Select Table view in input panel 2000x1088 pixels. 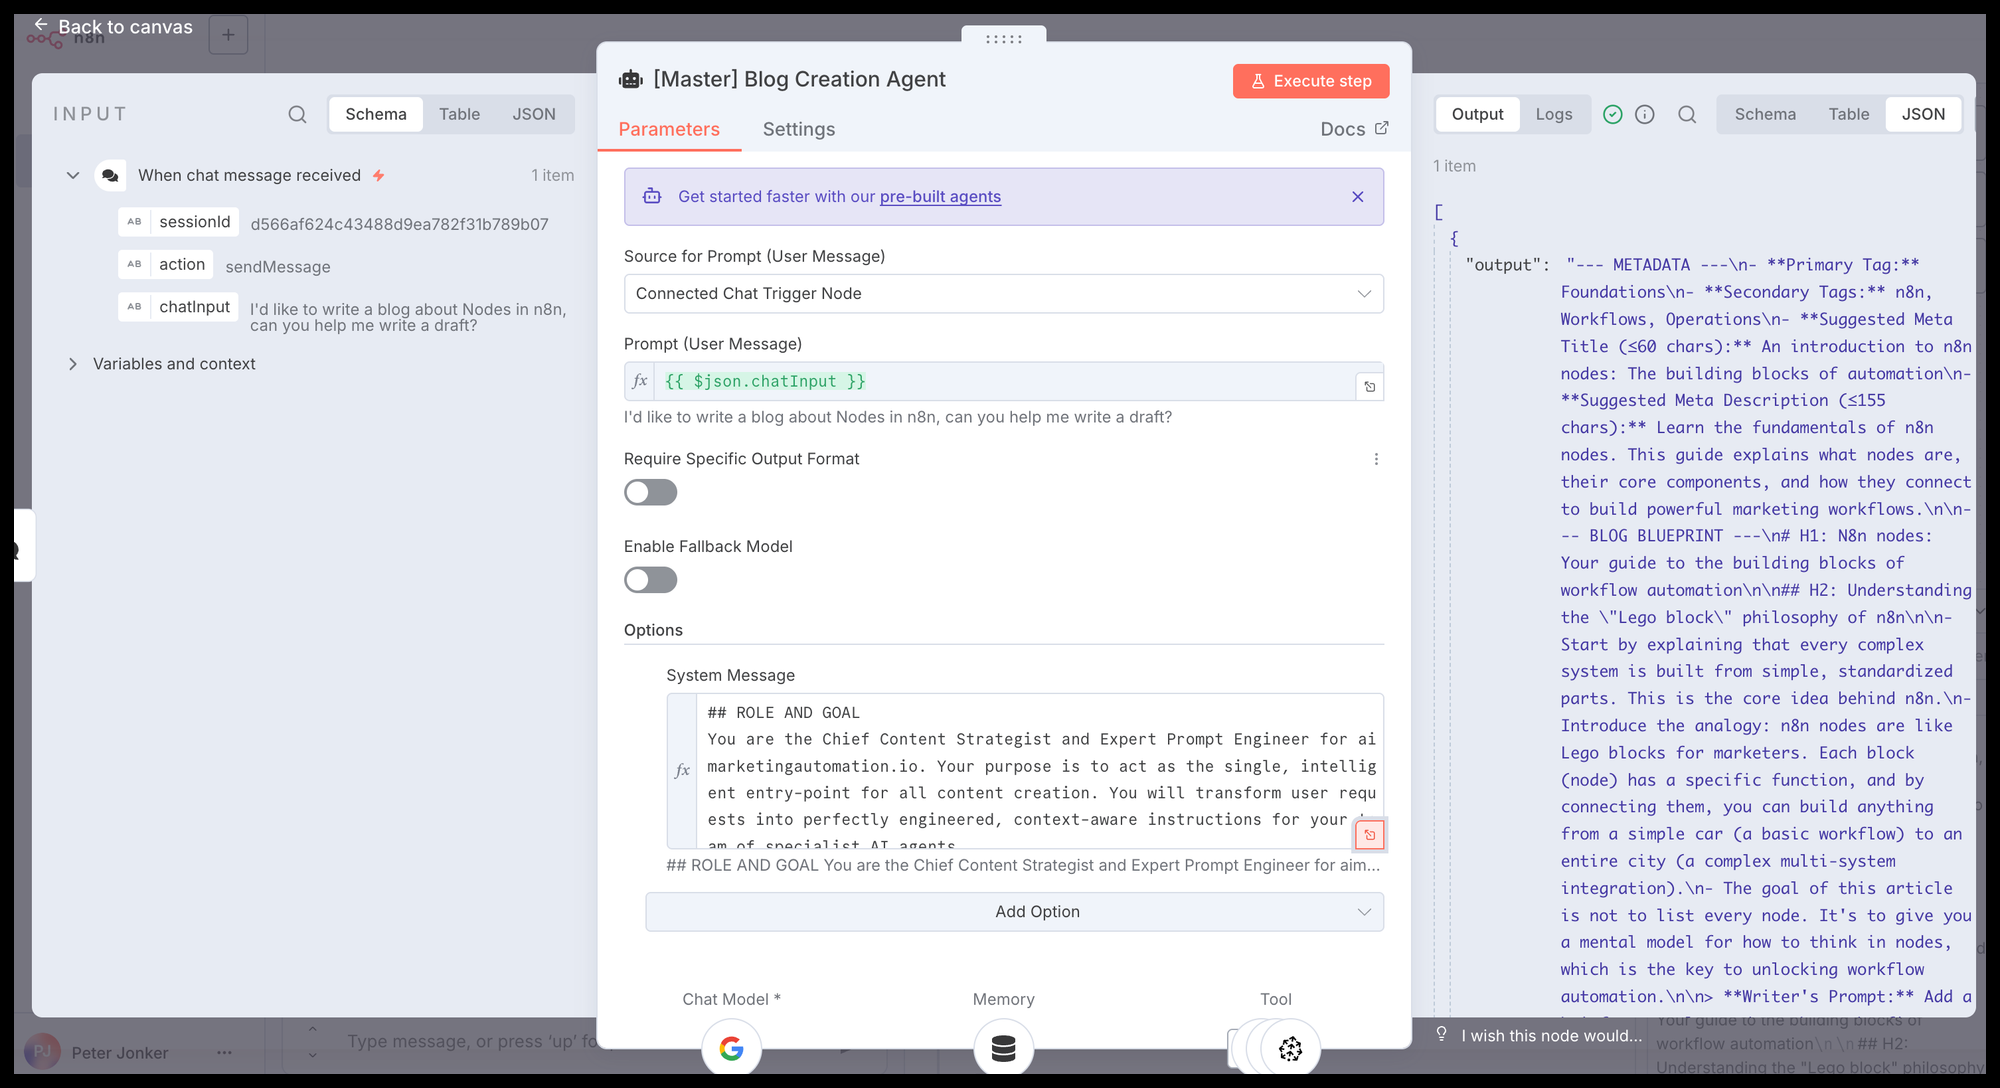[459, 114]
